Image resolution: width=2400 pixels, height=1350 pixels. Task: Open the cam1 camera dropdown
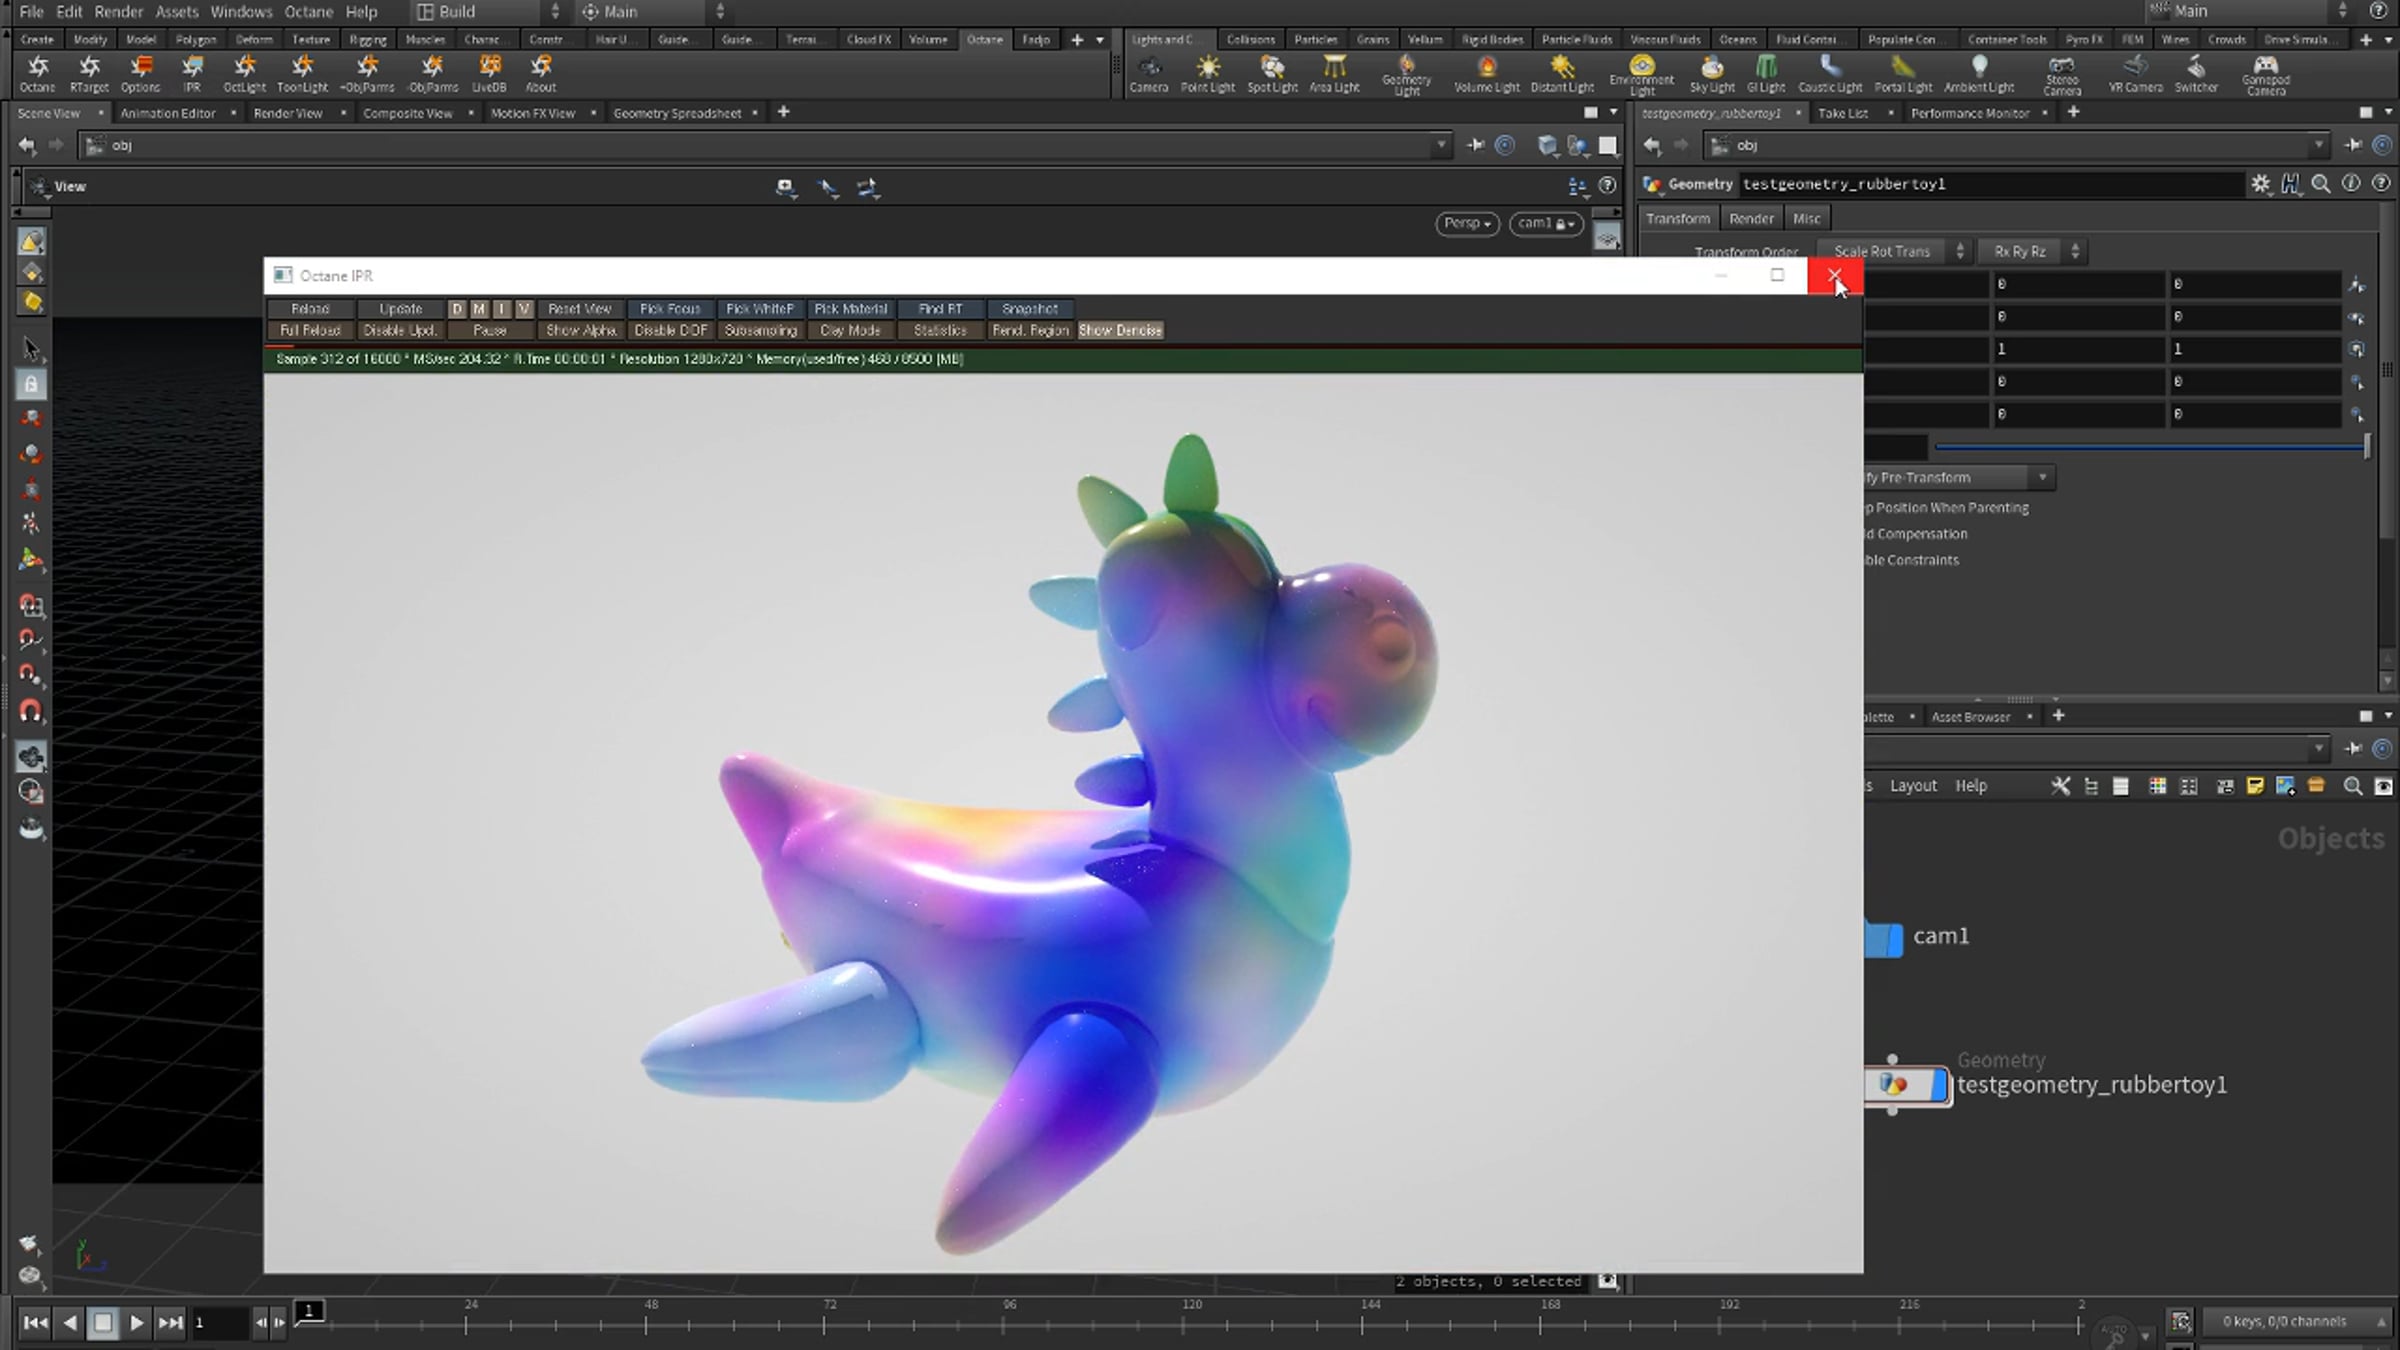[1546, 224]
